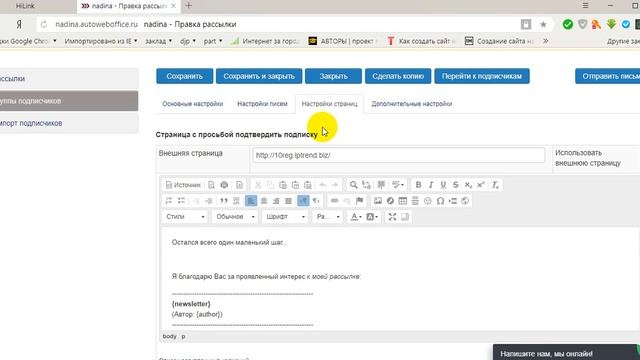Image resolution: width=640 pixels, height=360 pixels.
Task: Toggle Justify alignment in editor
Action: click(x=289, y=200)
